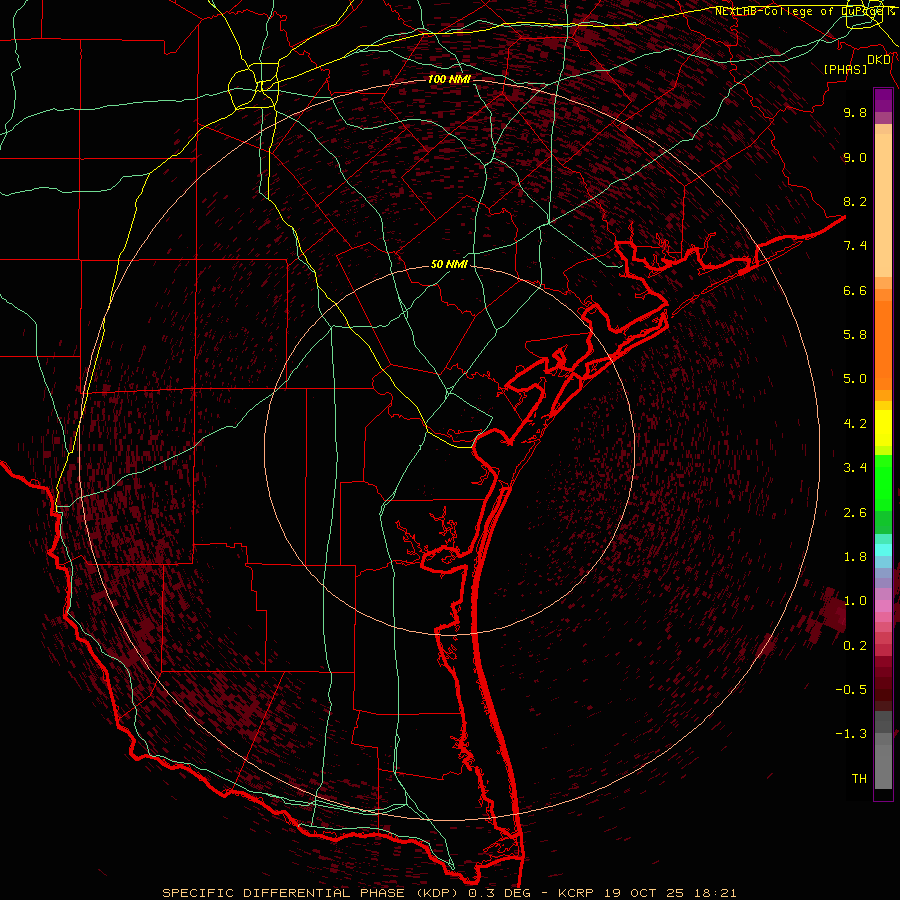Click the 8.2 value on the color scale
The width and height of the screenshot is (900, 900).
855,201
